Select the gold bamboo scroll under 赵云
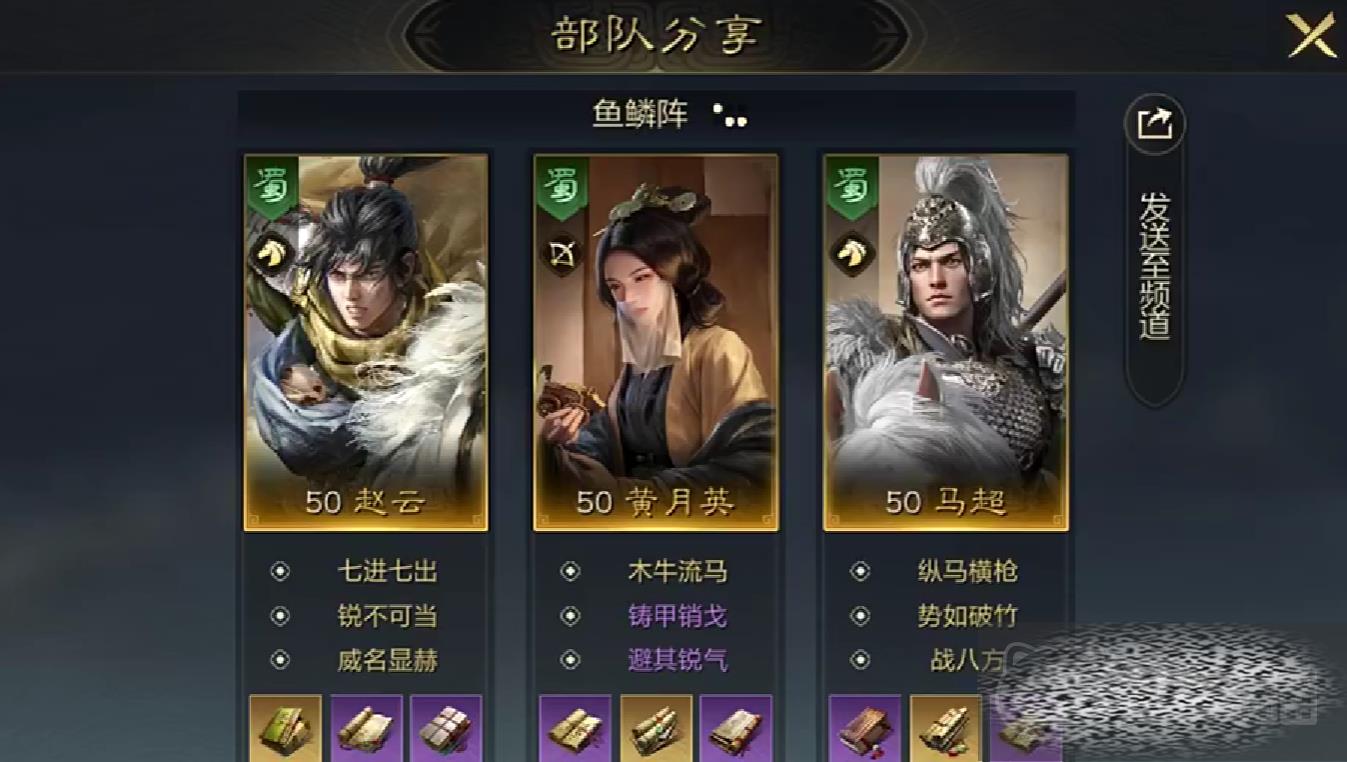 point(286,729)
